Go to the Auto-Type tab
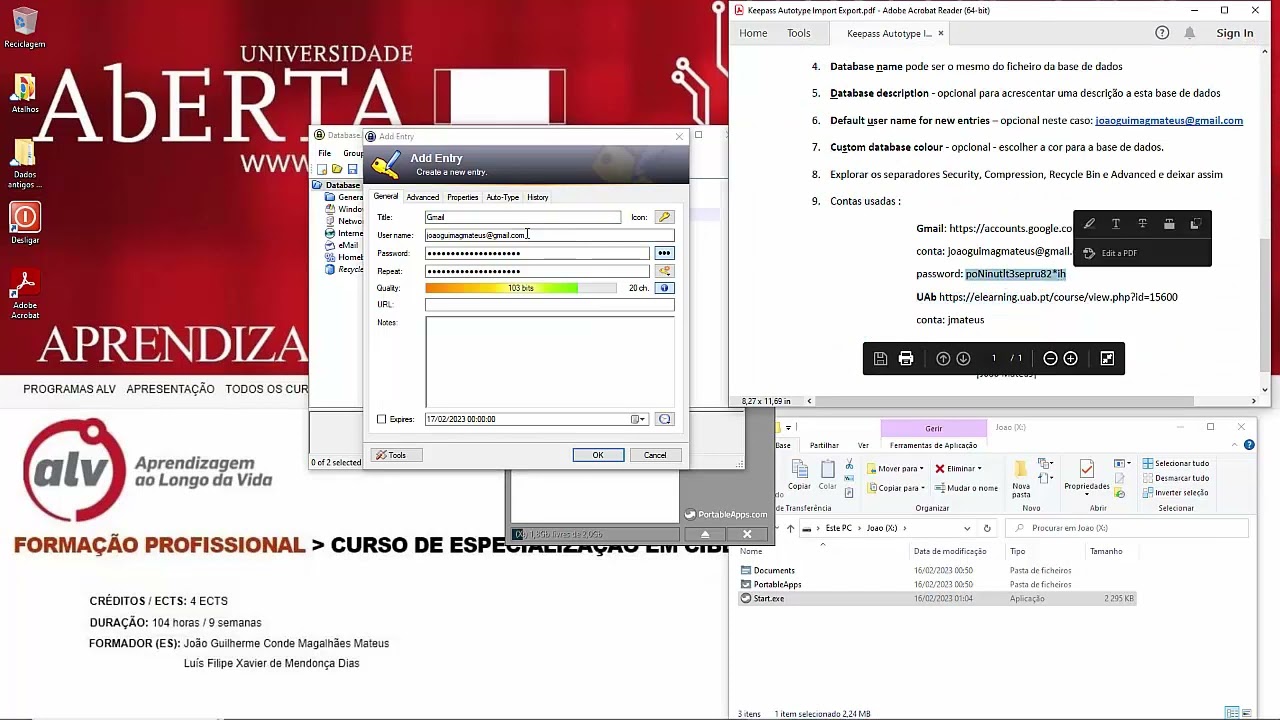 502,197
